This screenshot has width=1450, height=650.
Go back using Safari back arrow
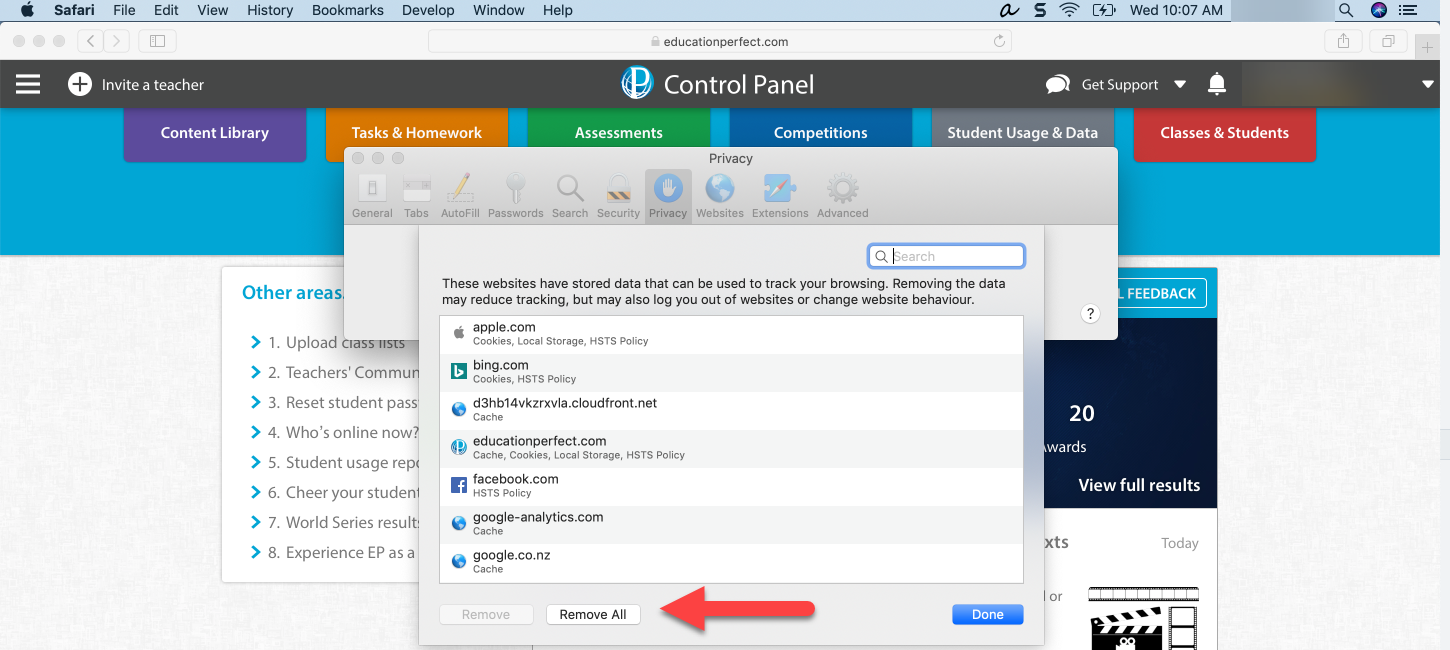[x=91, y=41]
